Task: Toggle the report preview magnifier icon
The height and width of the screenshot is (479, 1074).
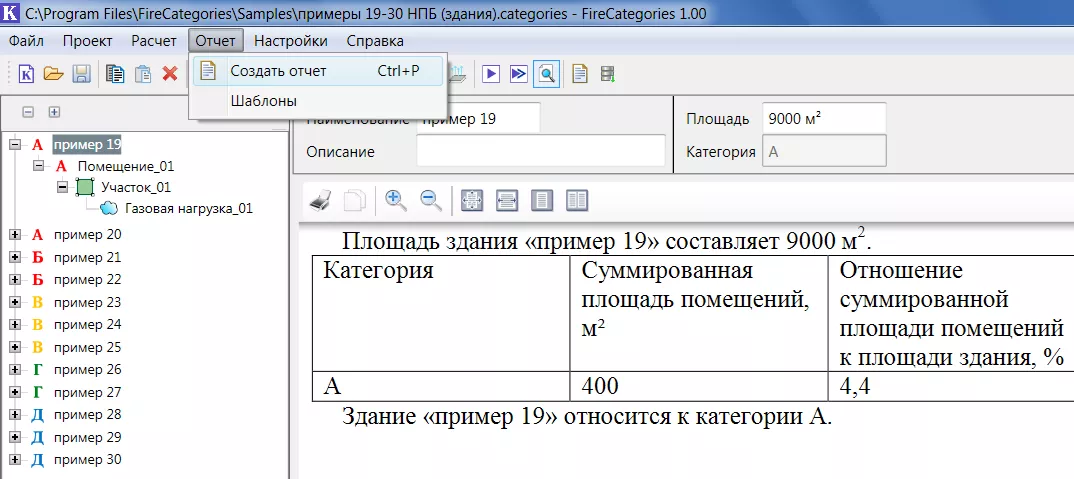Action: [546, 74]
